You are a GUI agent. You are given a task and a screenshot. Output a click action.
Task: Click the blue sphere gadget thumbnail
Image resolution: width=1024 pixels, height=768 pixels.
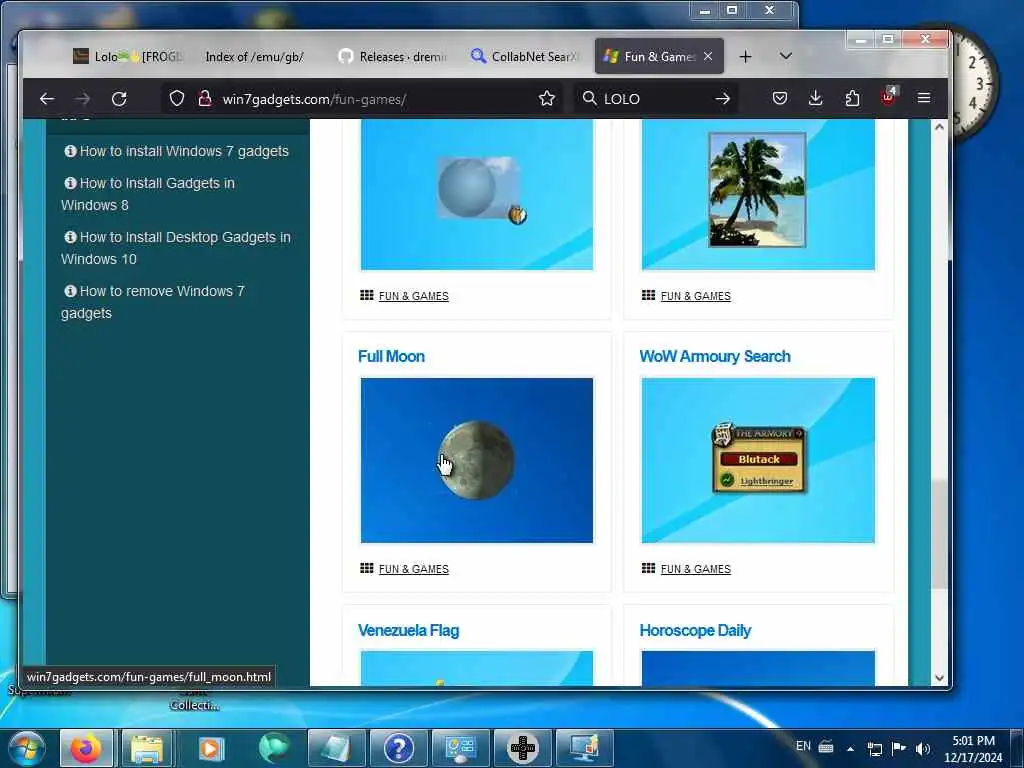pyautogui.click(x=477, y=194)
